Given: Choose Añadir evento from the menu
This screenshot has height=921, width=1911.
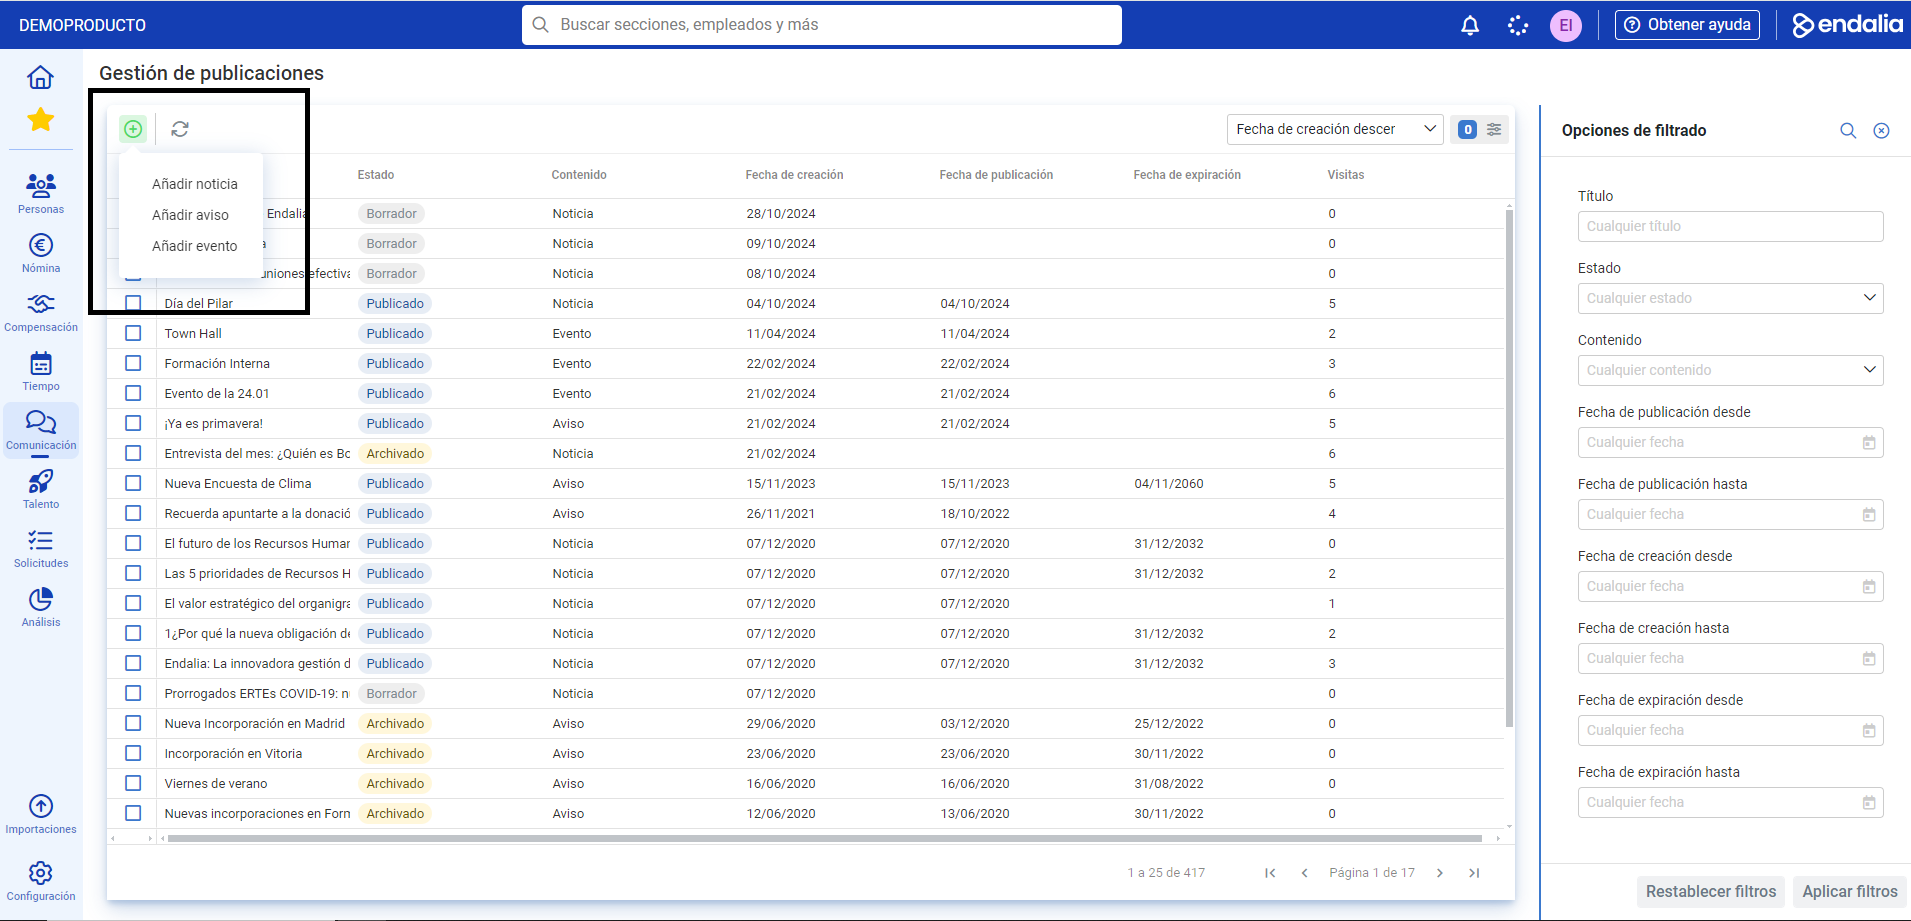Looking at the screenshot, I should (x=195, y=246).
